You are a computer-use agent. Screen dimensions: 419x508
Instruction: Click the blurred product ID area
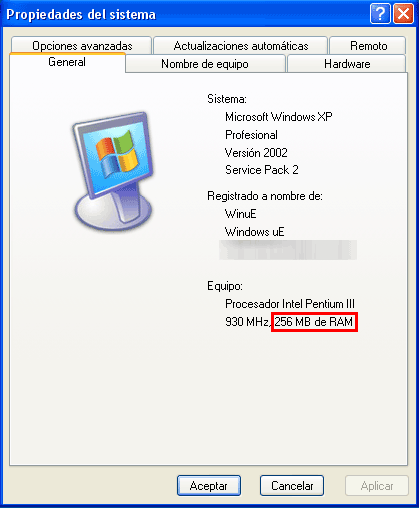point(288,250)
